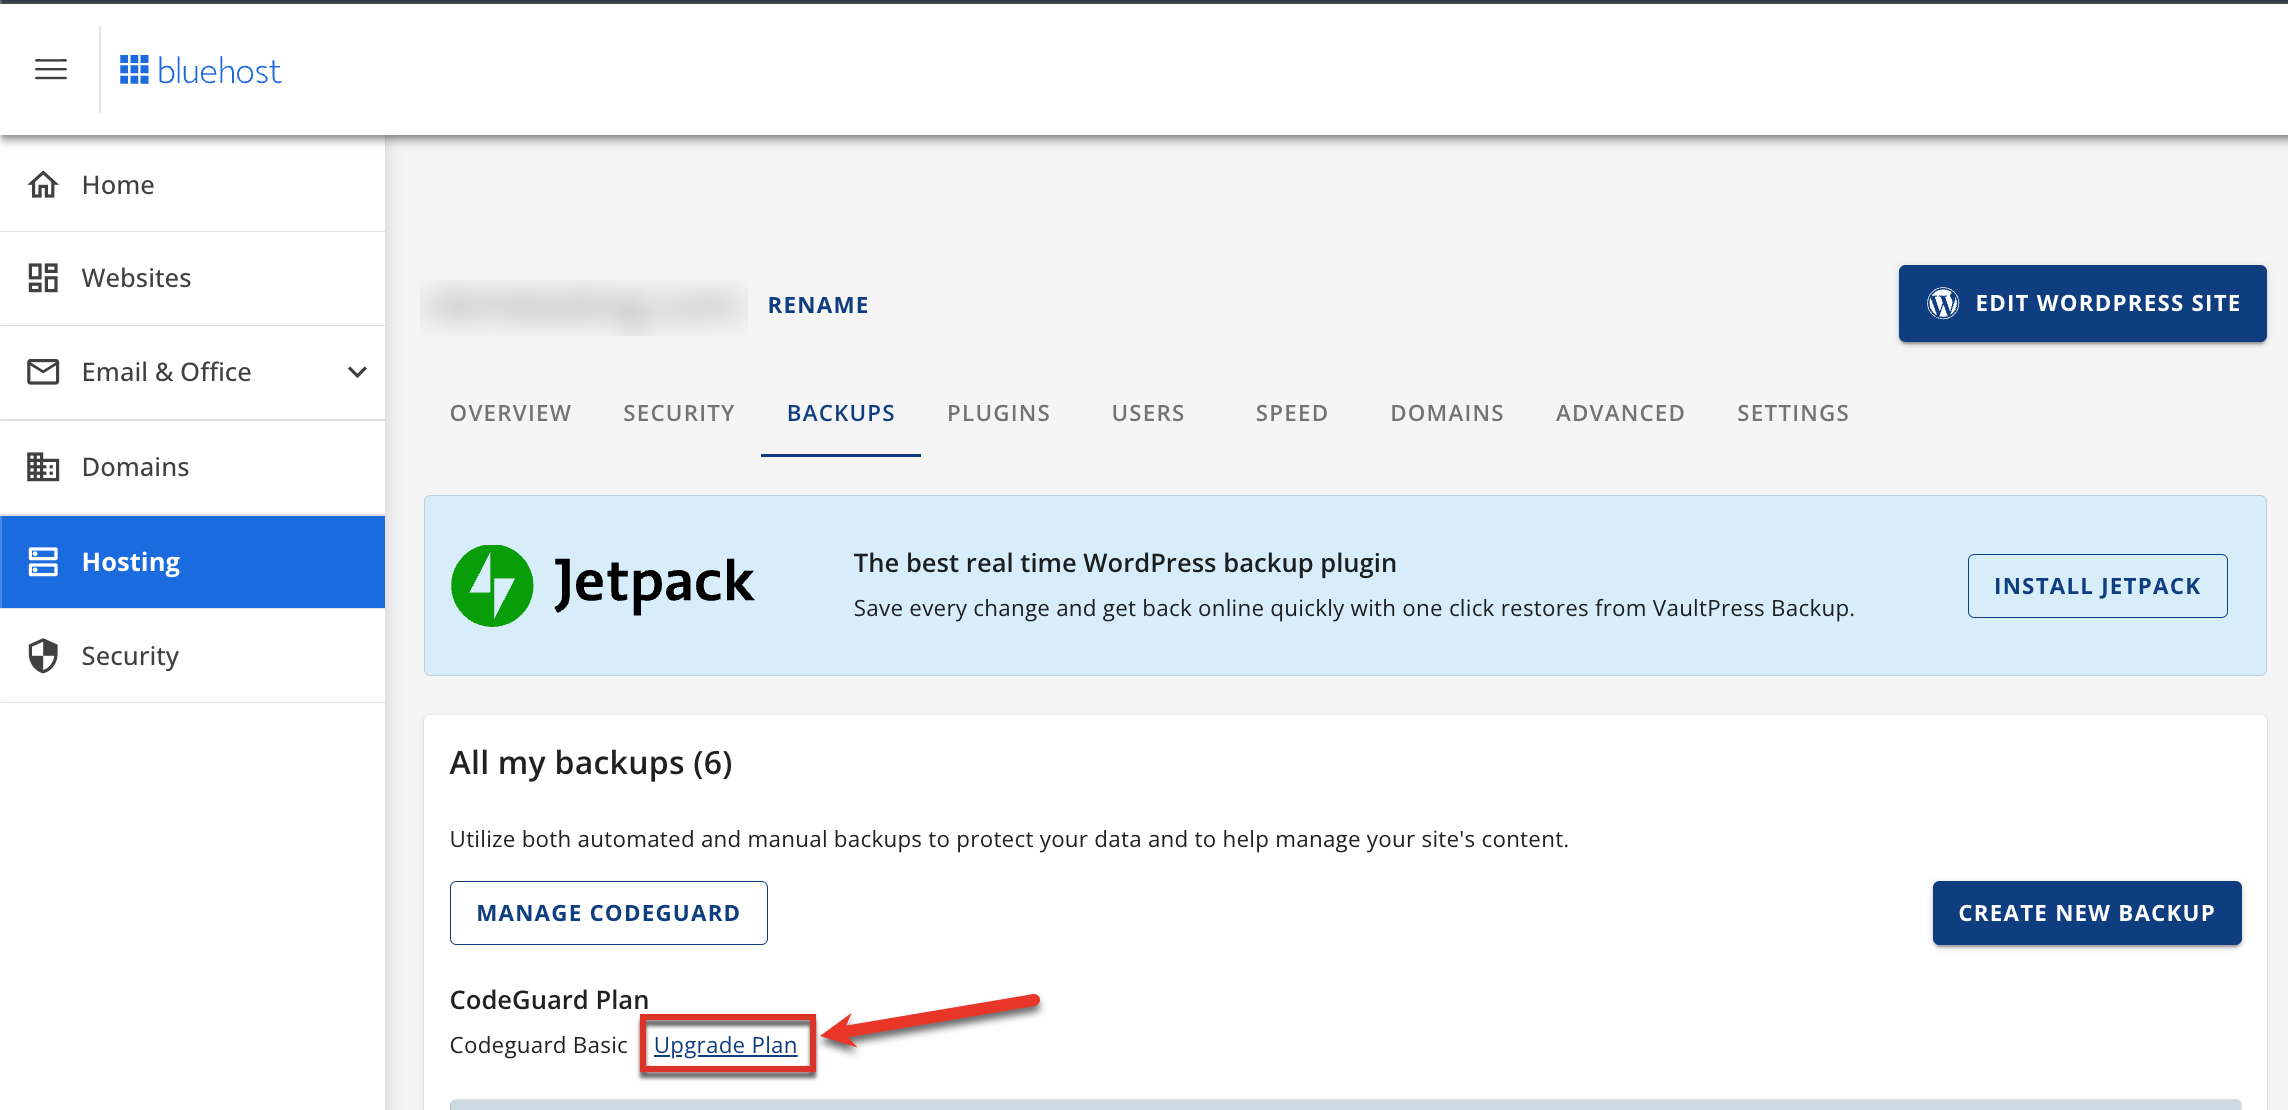Image resolution: width=2288 pixels, height=1110 pixels.
Task: Open Security in the sidebar
Action: coord(192,656)
